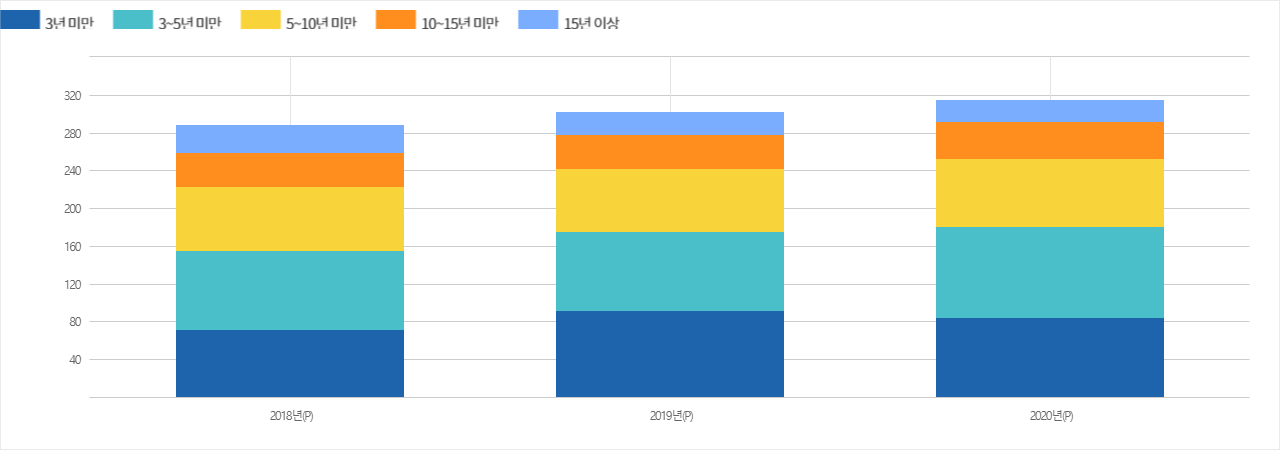Click the 2018년(P) axis label
1280x450 pixels.
click(291, 416)
